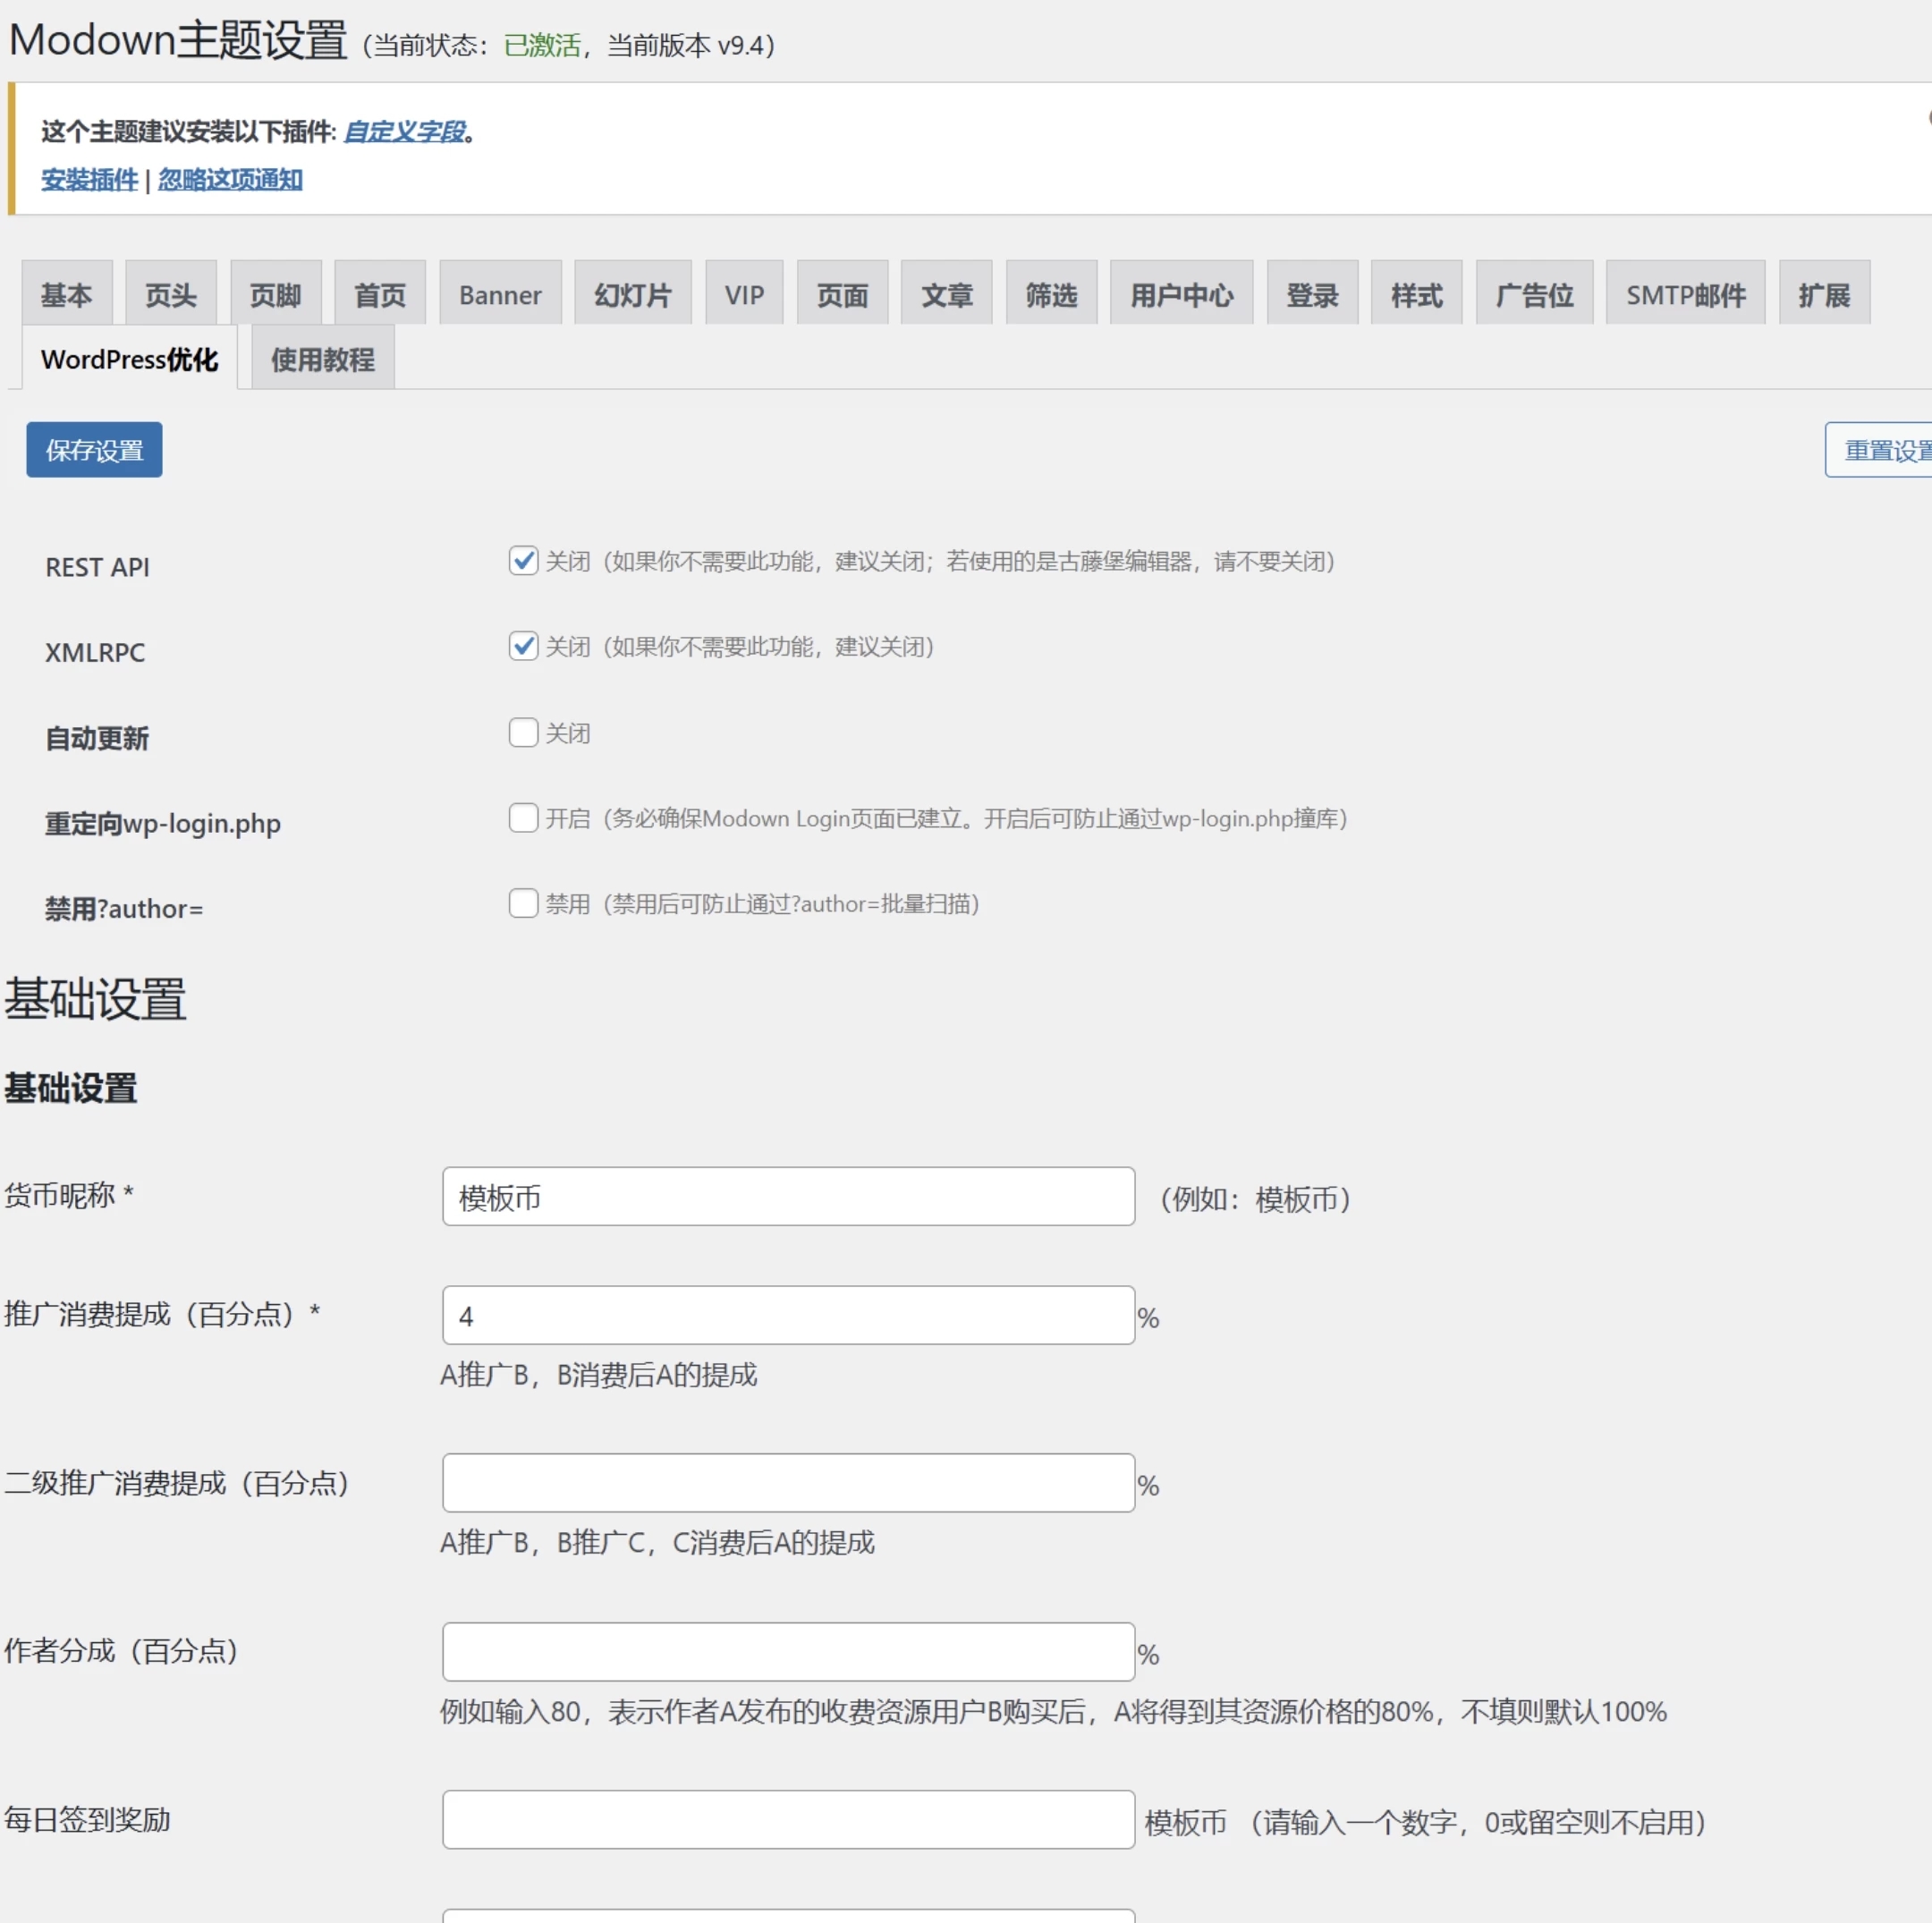Open the Banner settings tab
1932x1923 pixels.
(500, 293)
